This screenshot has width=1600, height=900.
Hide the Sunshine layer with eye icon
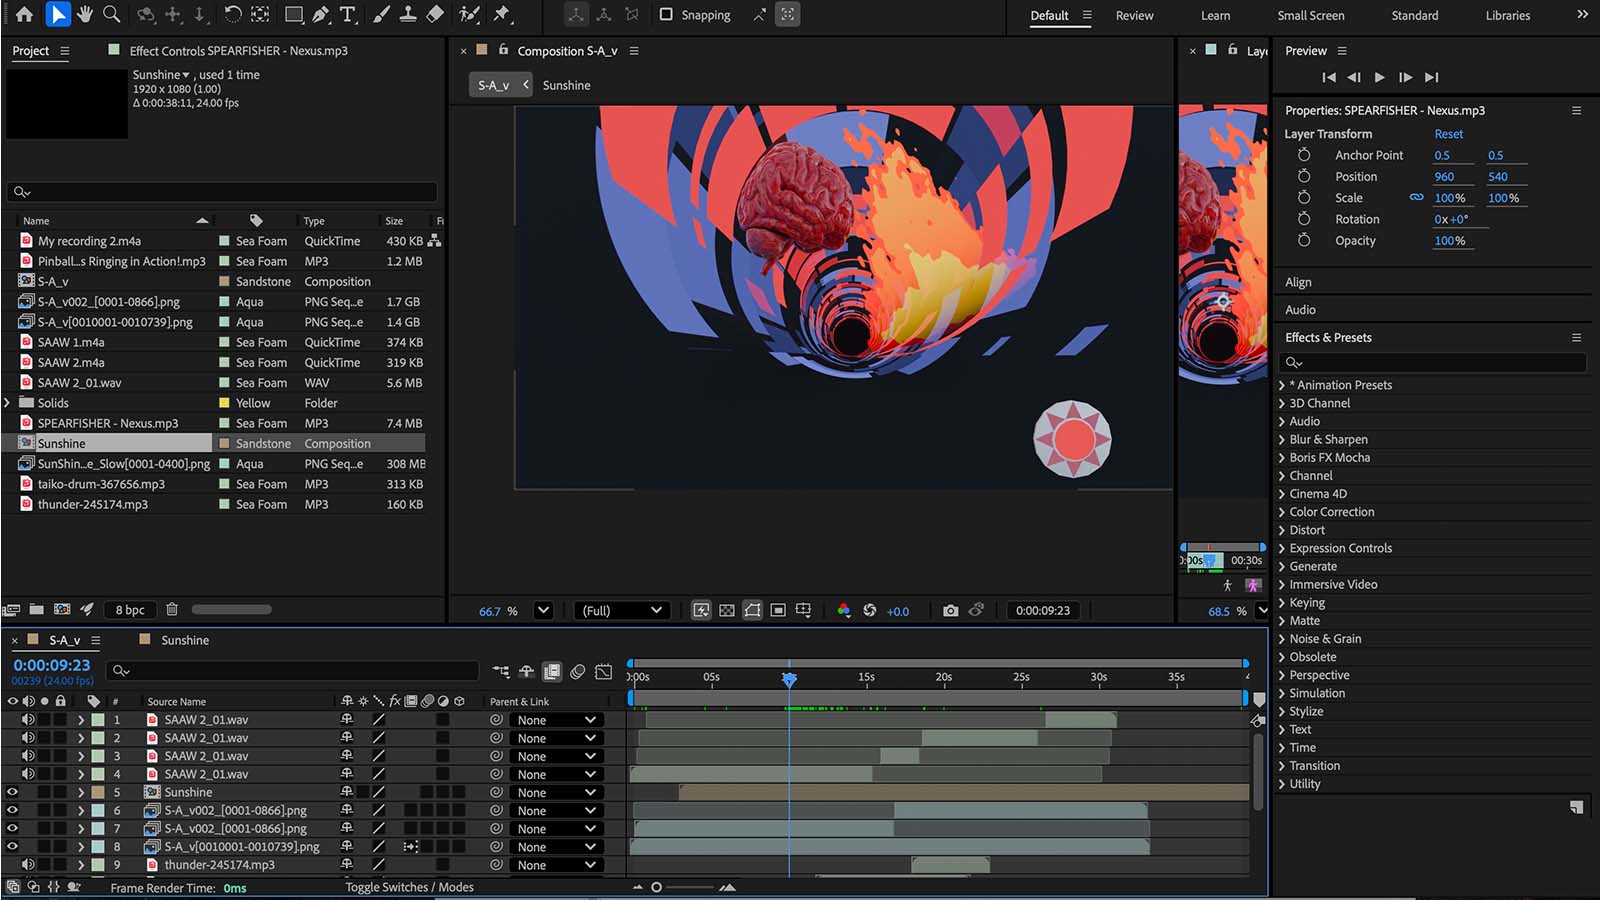point(13,792)
